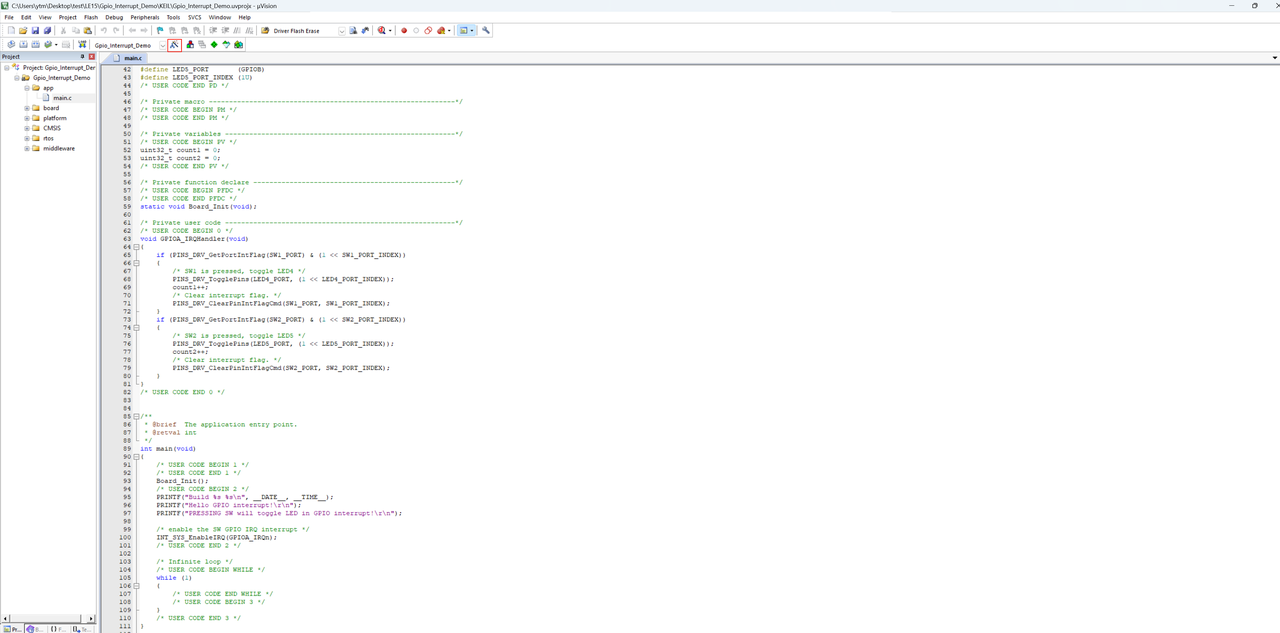Collapse the app folder
The width and height of the screenshot is (1280, 633).
tap(27, 88)
